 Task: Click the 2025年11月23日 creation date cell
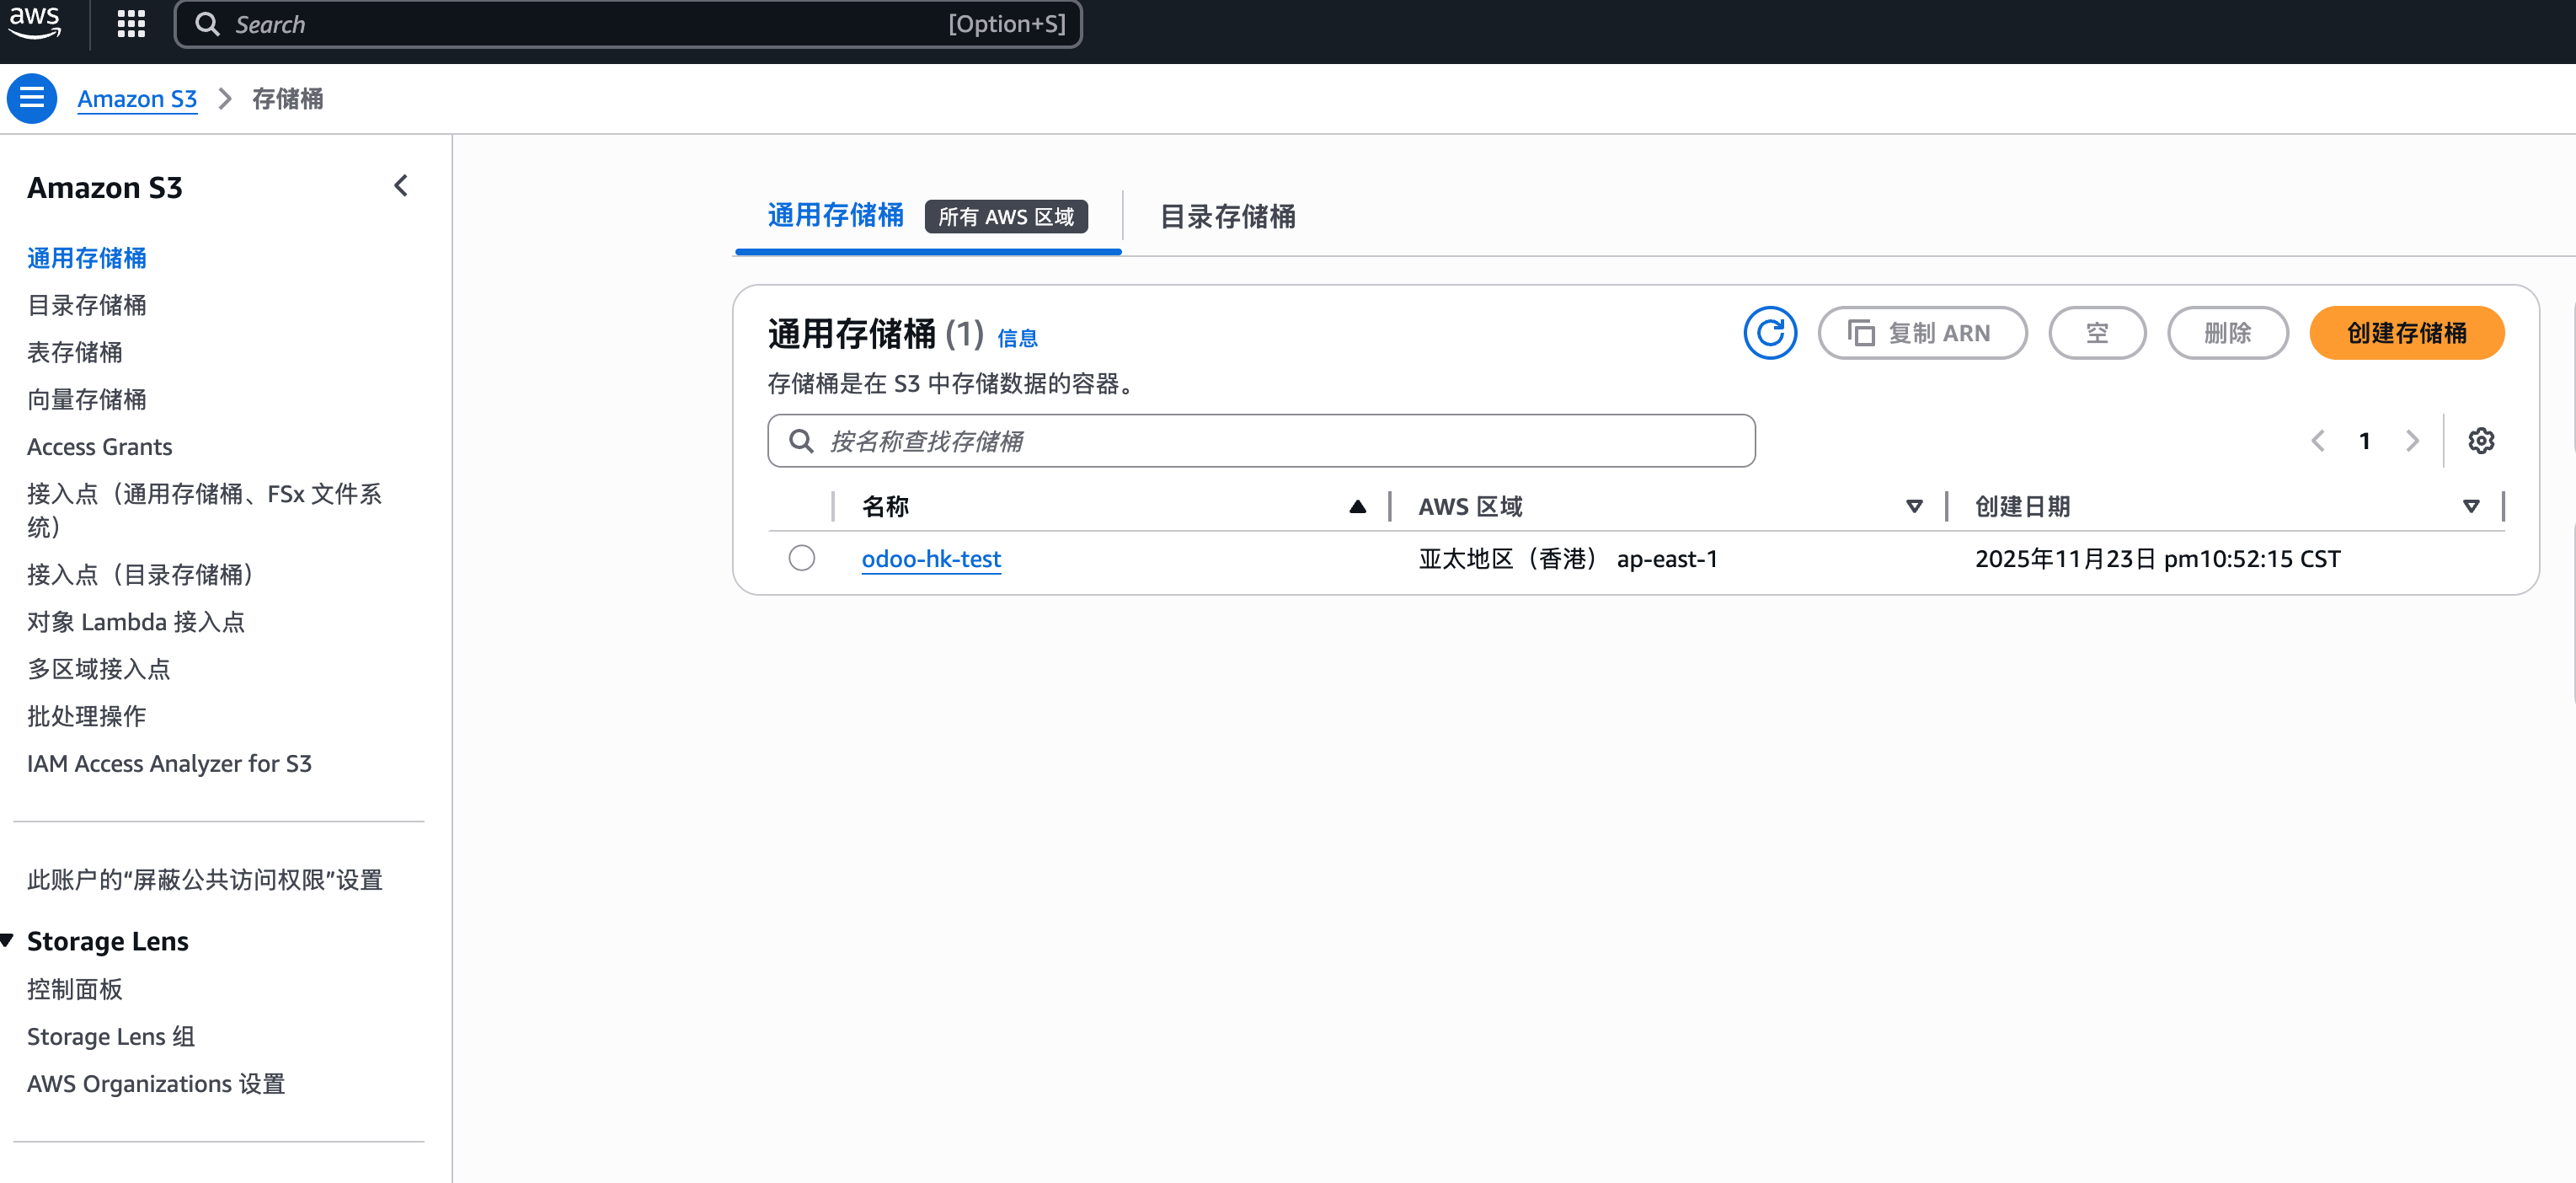click(x=2158, y=559)
